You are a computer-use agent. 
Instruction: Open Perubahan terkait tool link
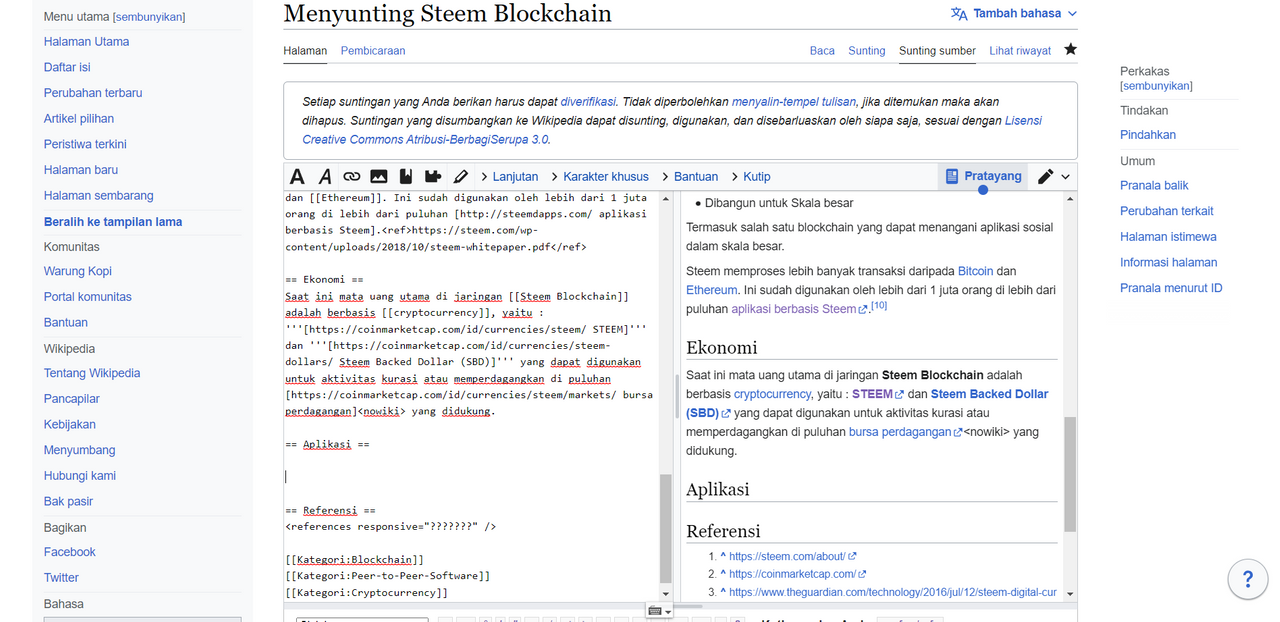click(x=1167, y=212)
